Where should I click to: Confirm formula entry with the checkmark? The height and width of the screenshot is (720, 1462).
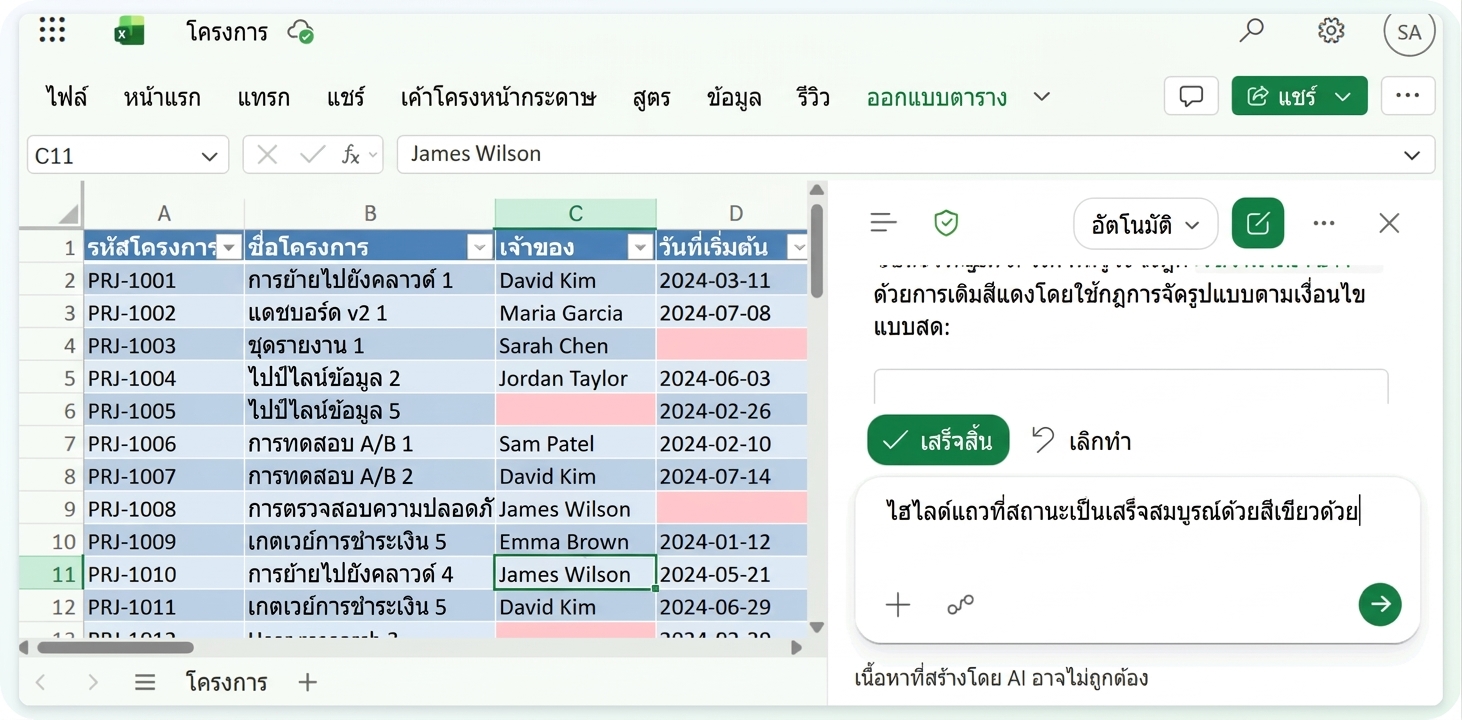(313, 155)
